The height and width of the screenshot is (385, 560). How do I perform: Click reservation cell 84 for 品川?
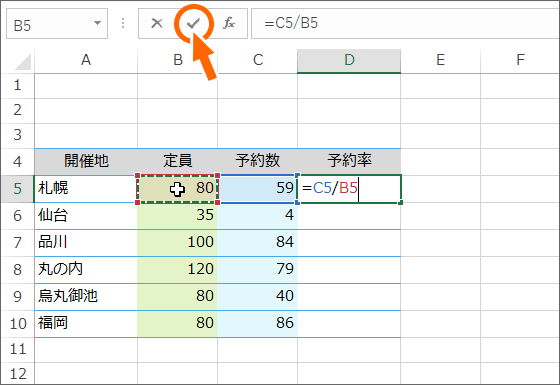(258, 243)
